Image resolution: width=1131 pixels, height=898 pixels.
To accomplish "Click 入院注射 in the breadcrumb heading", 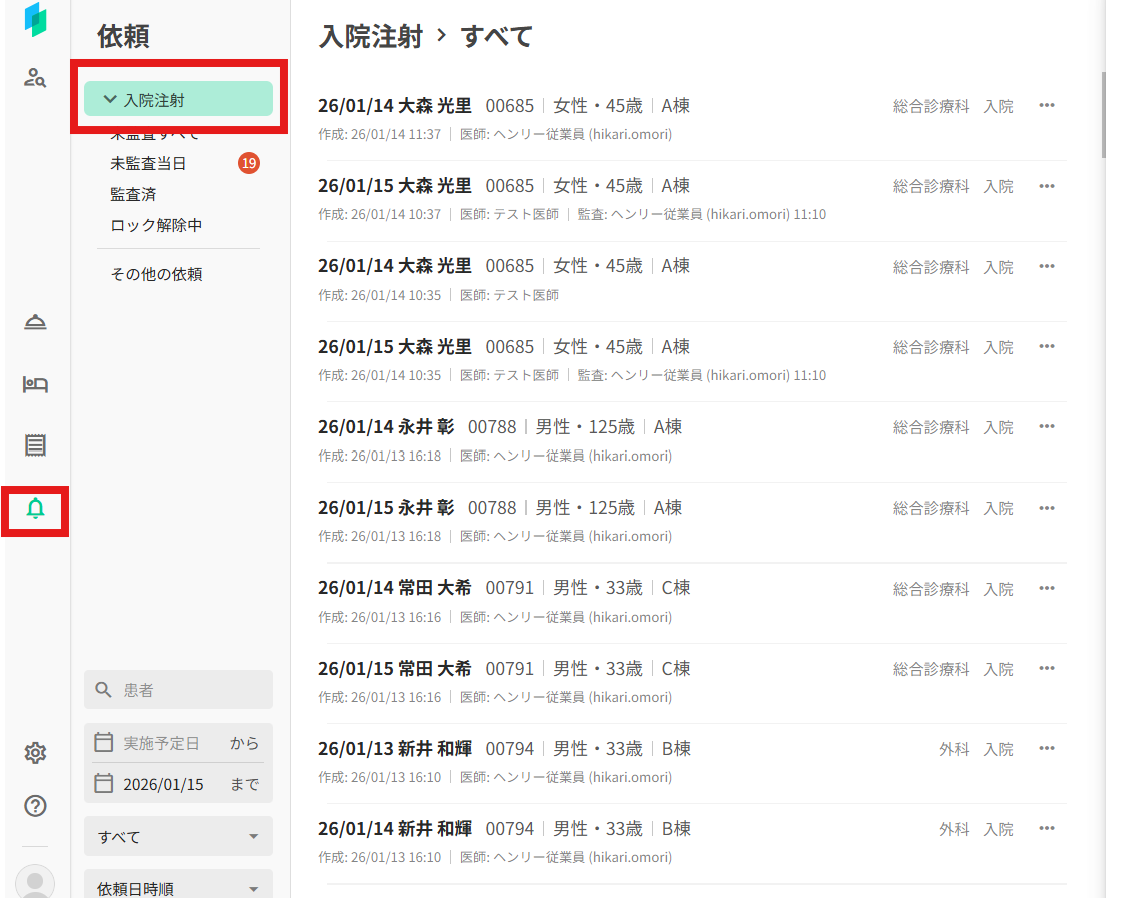I will pos(371,36).
